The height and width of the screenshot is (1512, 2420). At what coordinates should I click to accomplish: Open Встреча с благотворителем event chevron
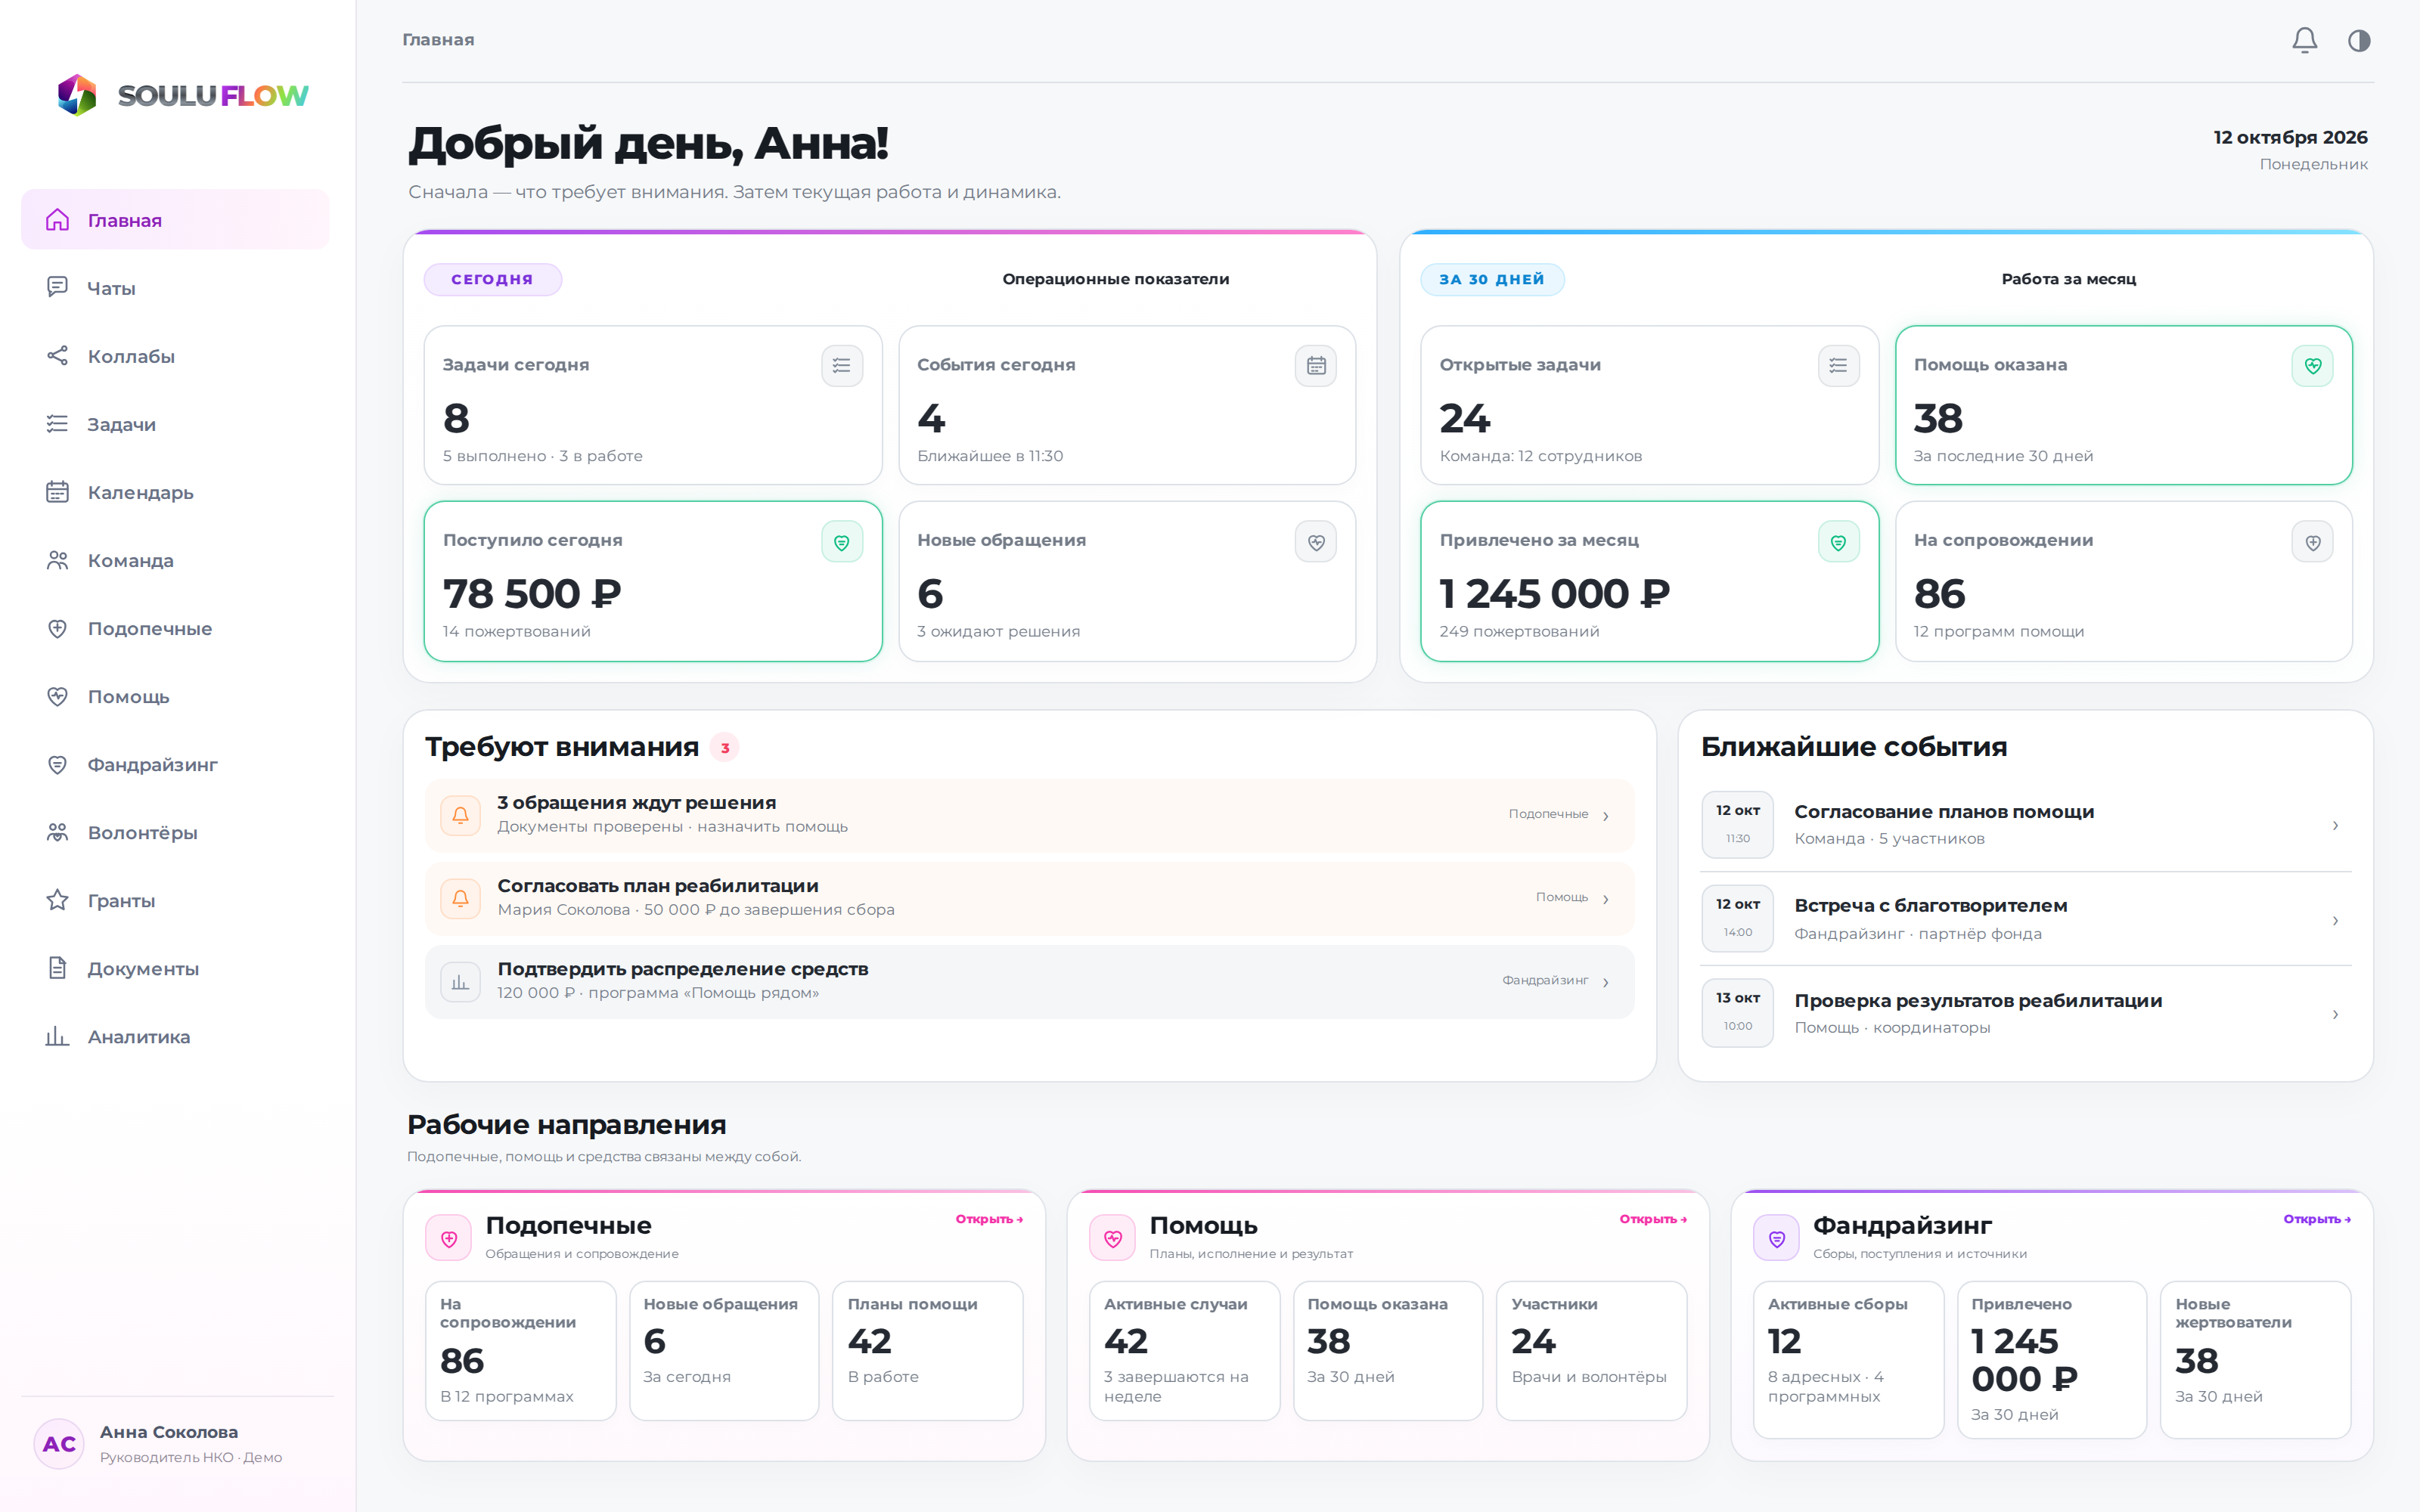click(2335, 920)
